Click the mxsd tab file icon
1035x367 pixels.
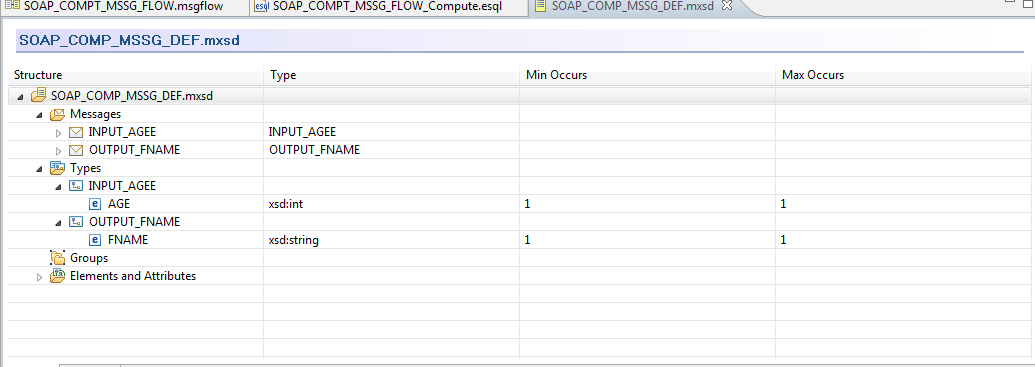tap(541, 7)
